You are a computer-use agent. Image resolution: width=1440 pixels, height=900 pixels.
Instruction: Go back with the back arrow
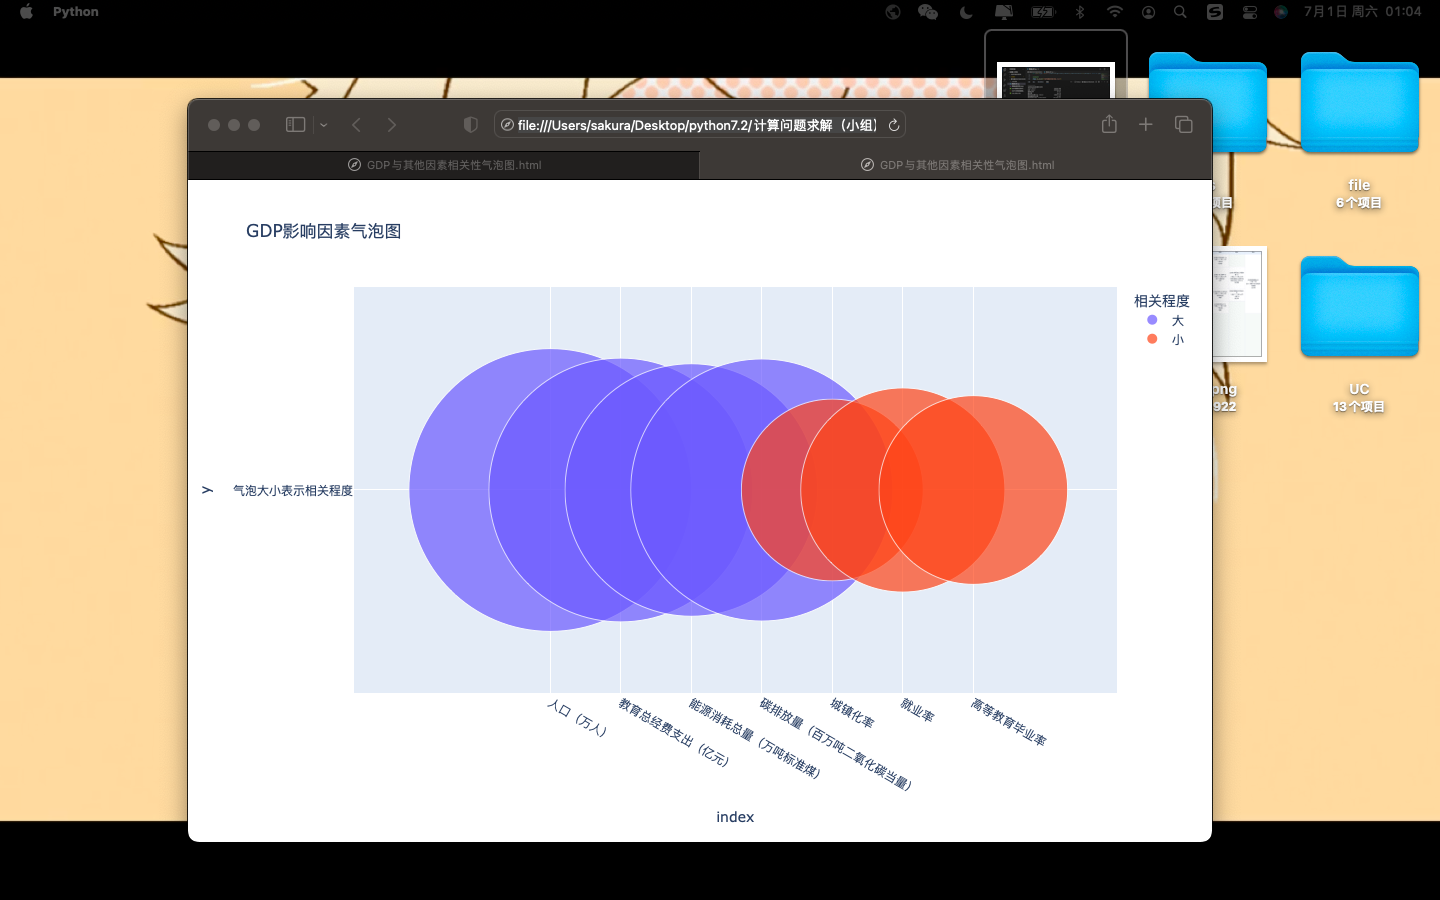[357, 125]
